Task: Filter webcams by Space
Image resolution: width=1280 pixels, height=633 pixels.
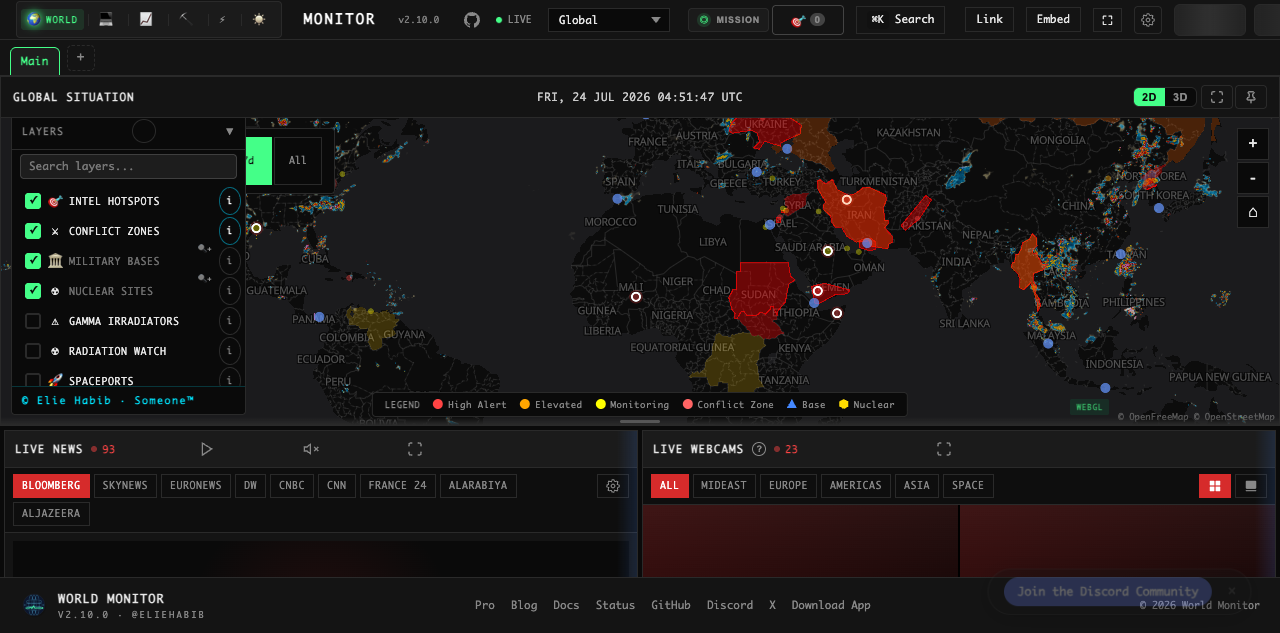Action: point(968,486)
